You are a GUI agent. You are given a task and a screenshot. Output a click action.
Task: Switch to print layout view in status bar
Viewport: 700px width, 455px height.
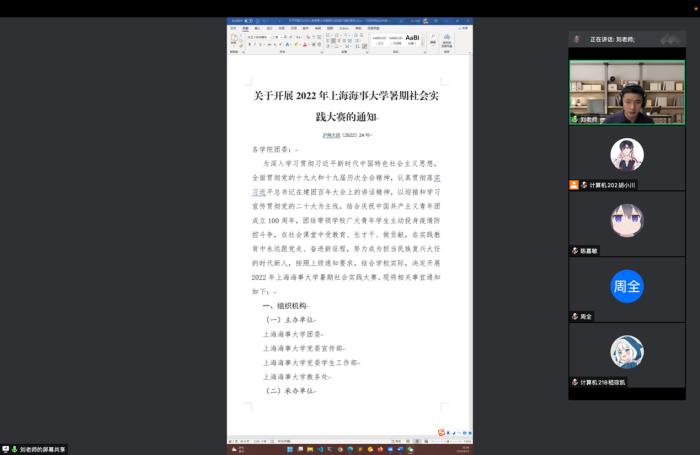(417, 441)
